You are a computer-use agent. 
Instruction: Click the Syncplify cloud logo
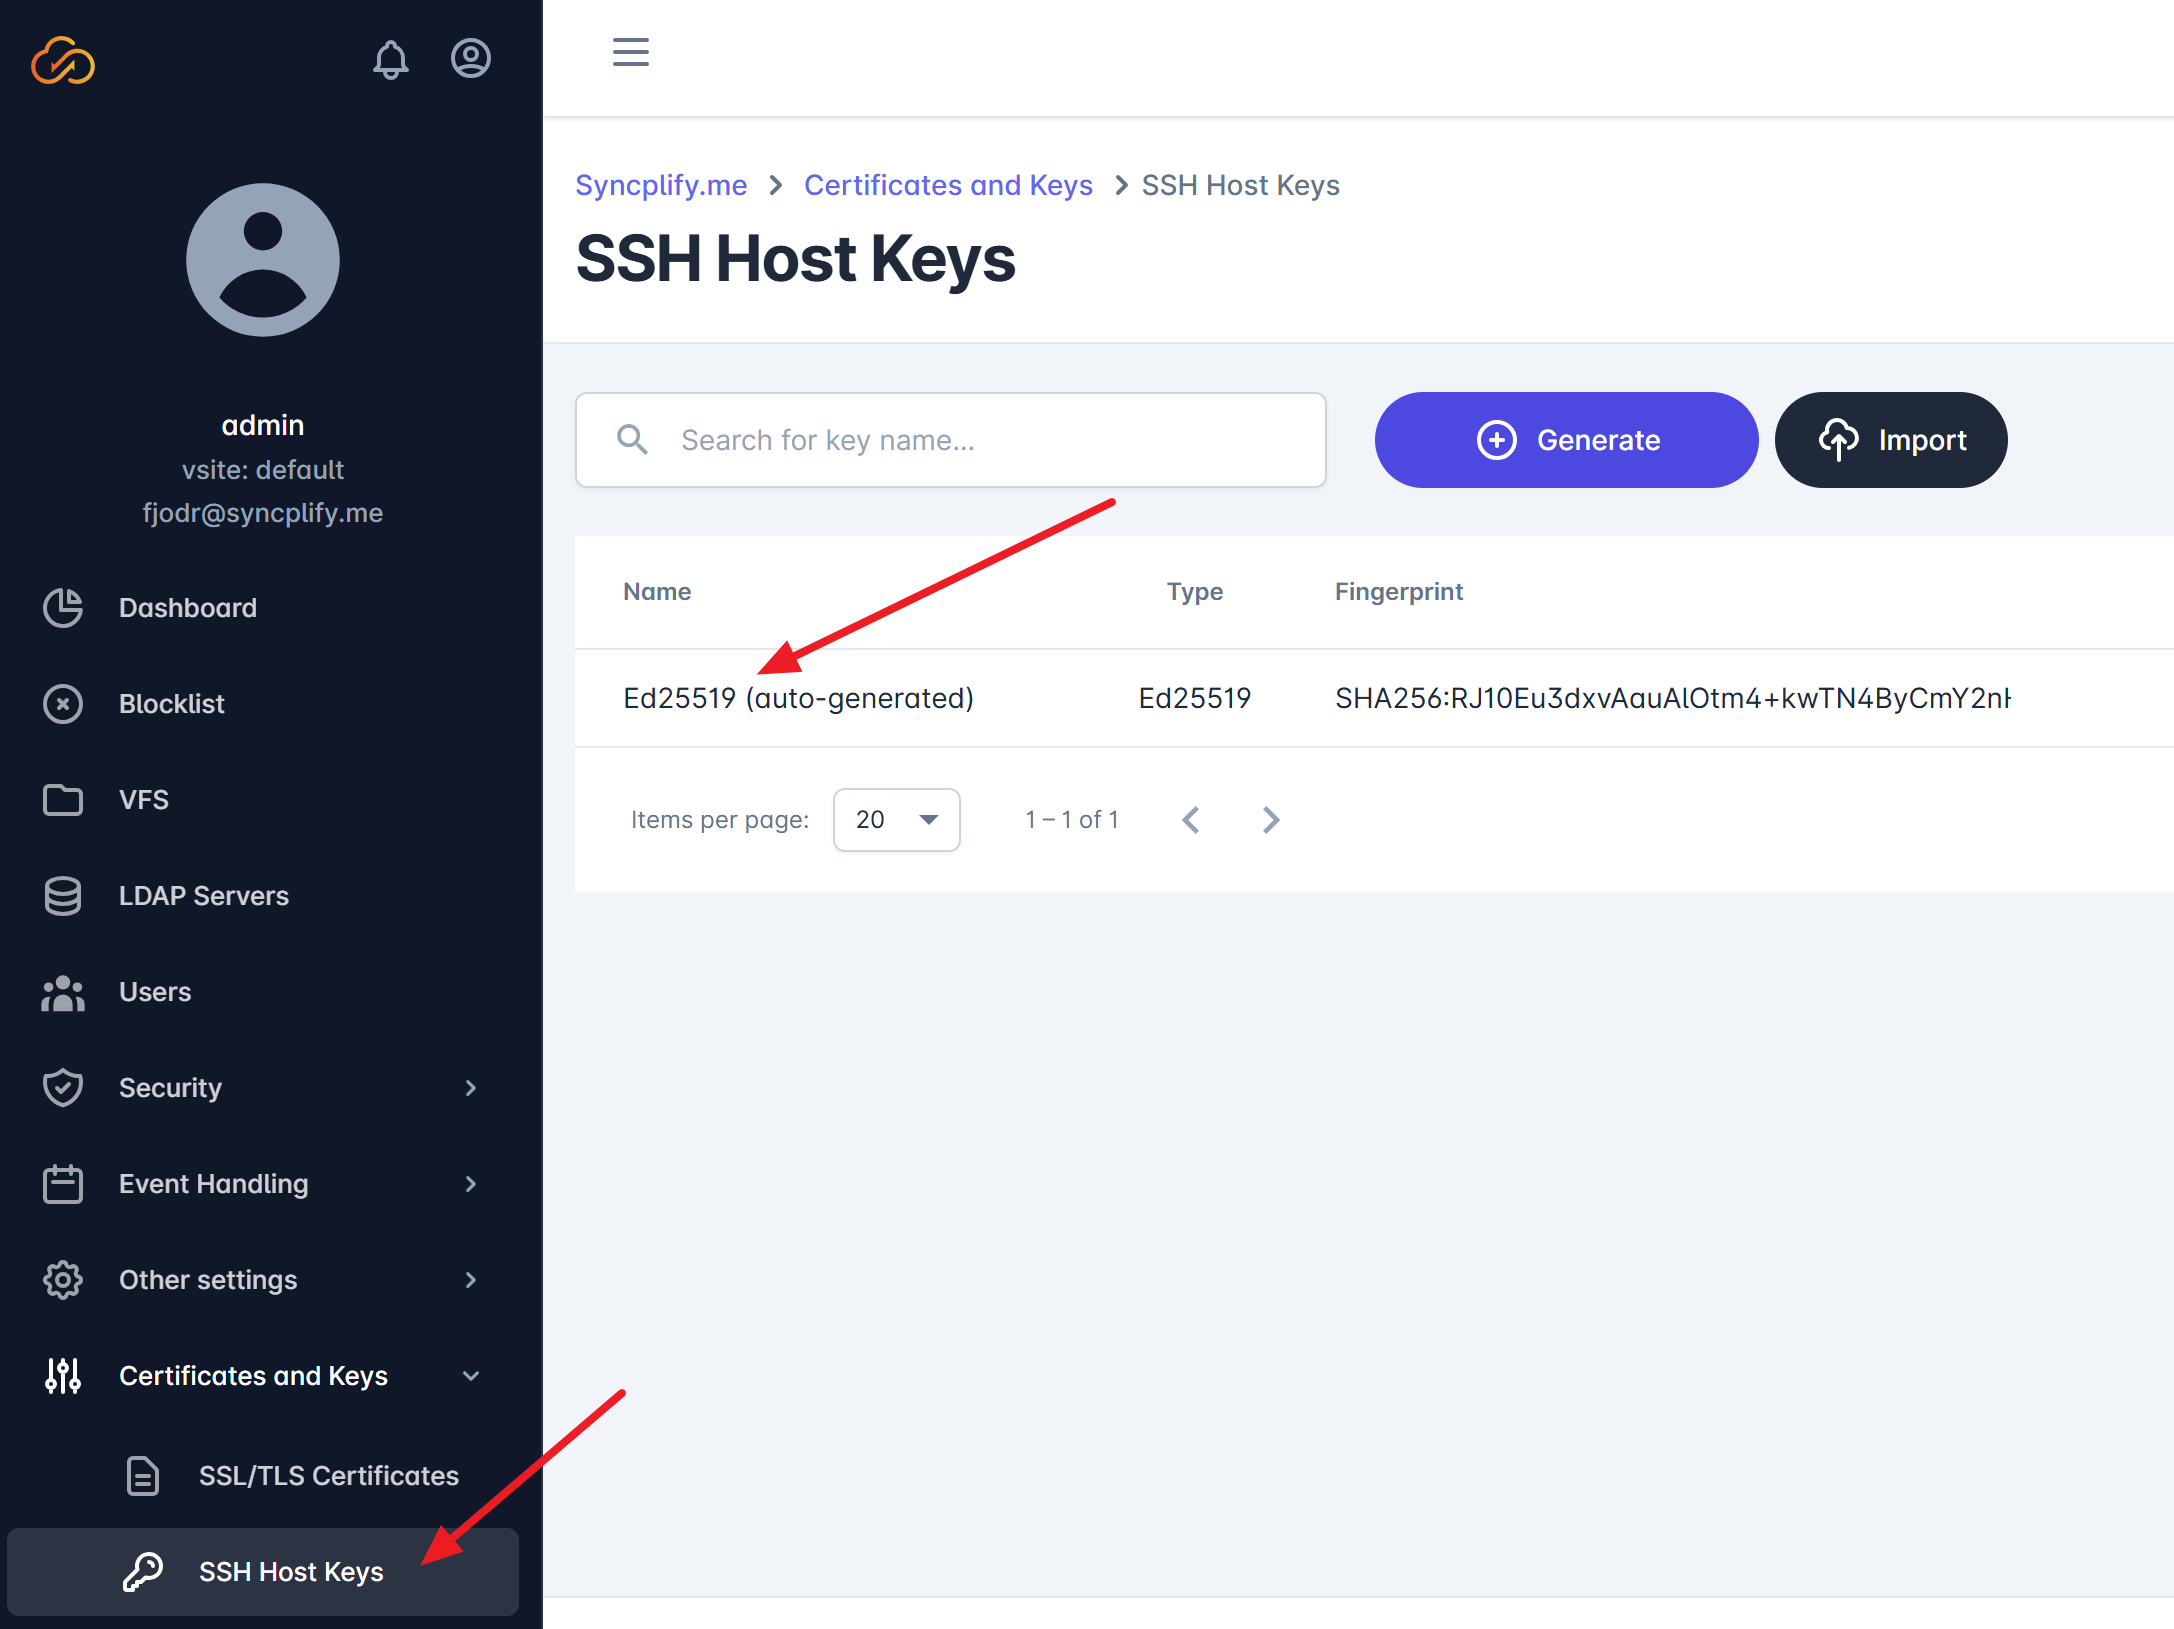click(63, 62)
